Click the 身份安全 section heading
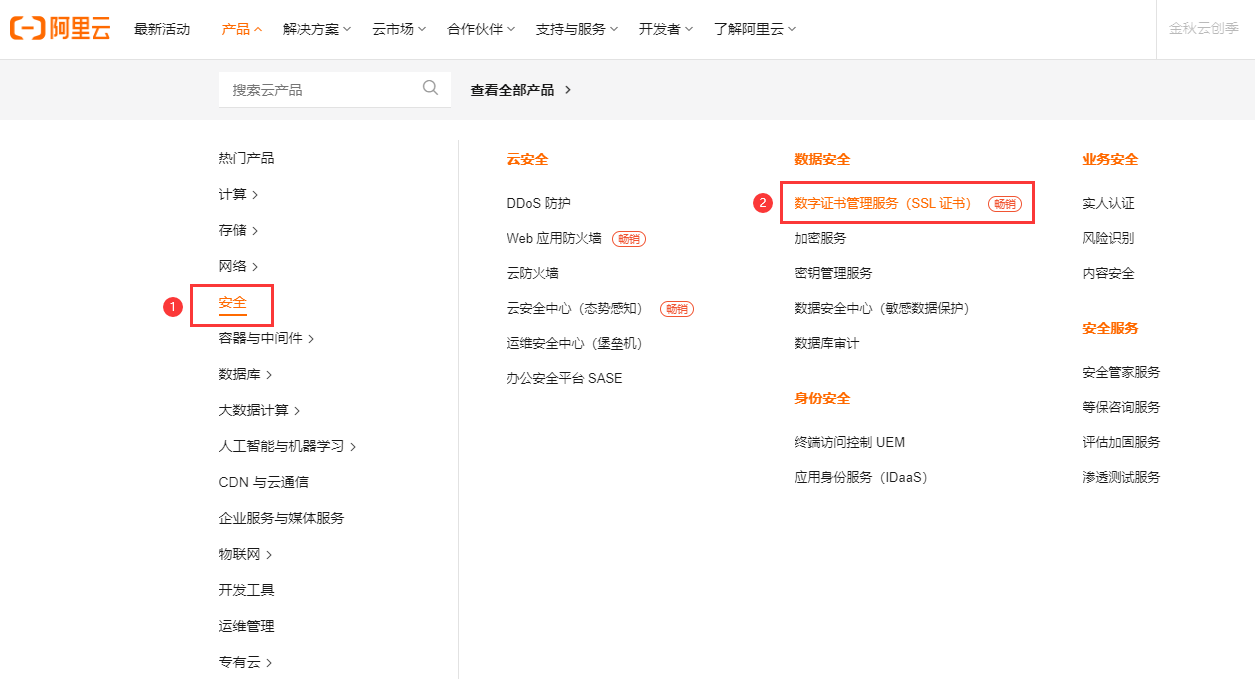 click(822, 398)
